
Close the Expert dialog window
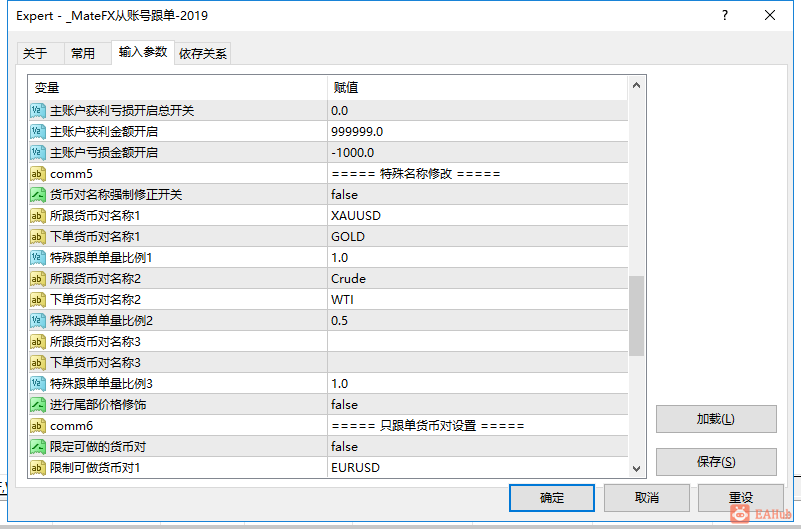[x=770, y=15]
